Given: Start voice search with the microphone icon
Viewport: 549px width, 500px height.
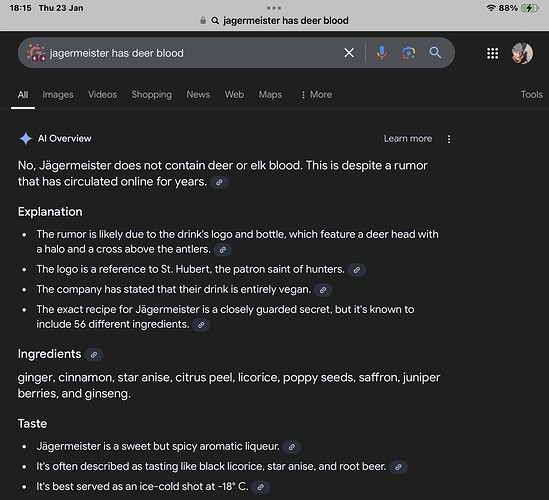Looking at the screenshot, I should click(x=382, y=53).
